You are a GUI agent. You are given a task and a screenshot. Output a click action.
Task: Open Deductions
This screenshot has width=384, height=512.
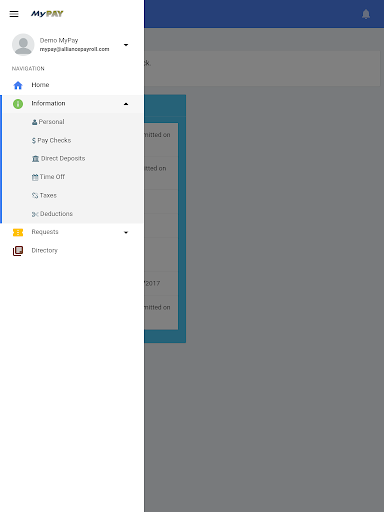coord(56,214)
